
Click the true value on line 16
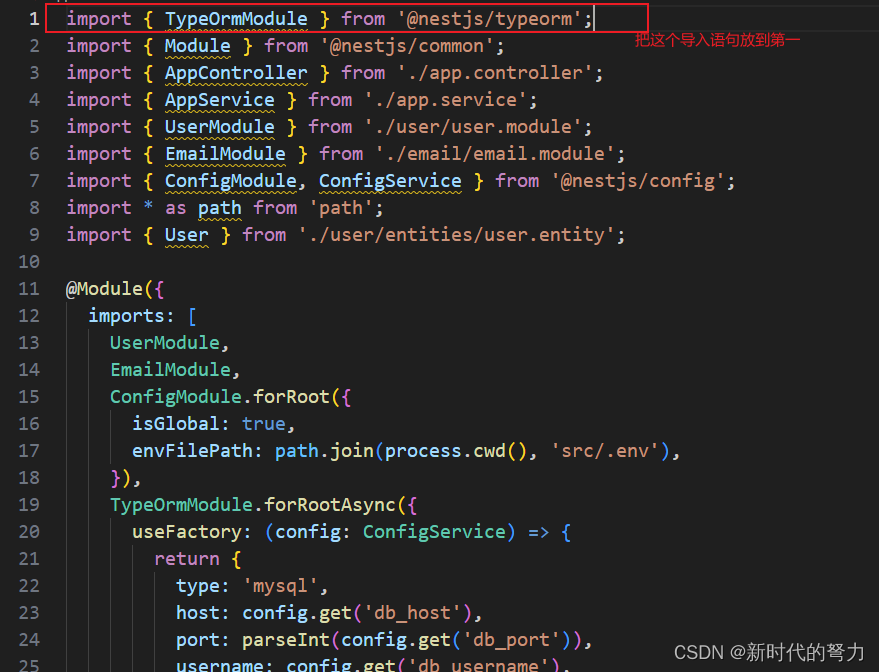264,423
